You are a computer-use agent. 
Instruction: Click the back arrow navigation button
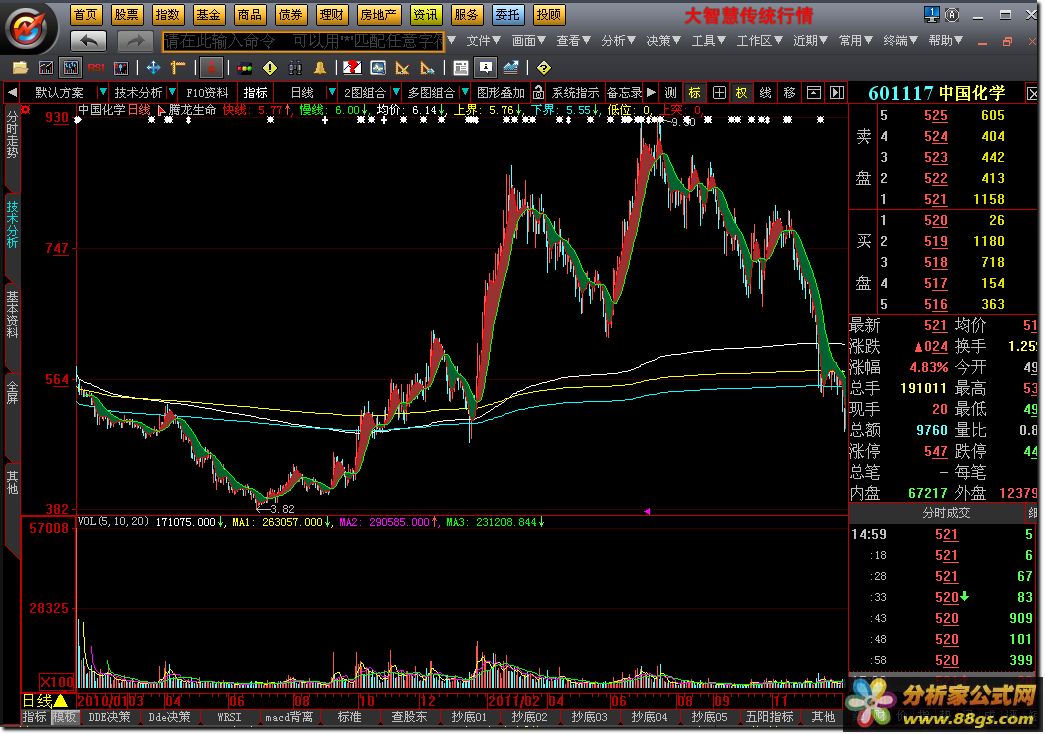[x=89, y=41]
